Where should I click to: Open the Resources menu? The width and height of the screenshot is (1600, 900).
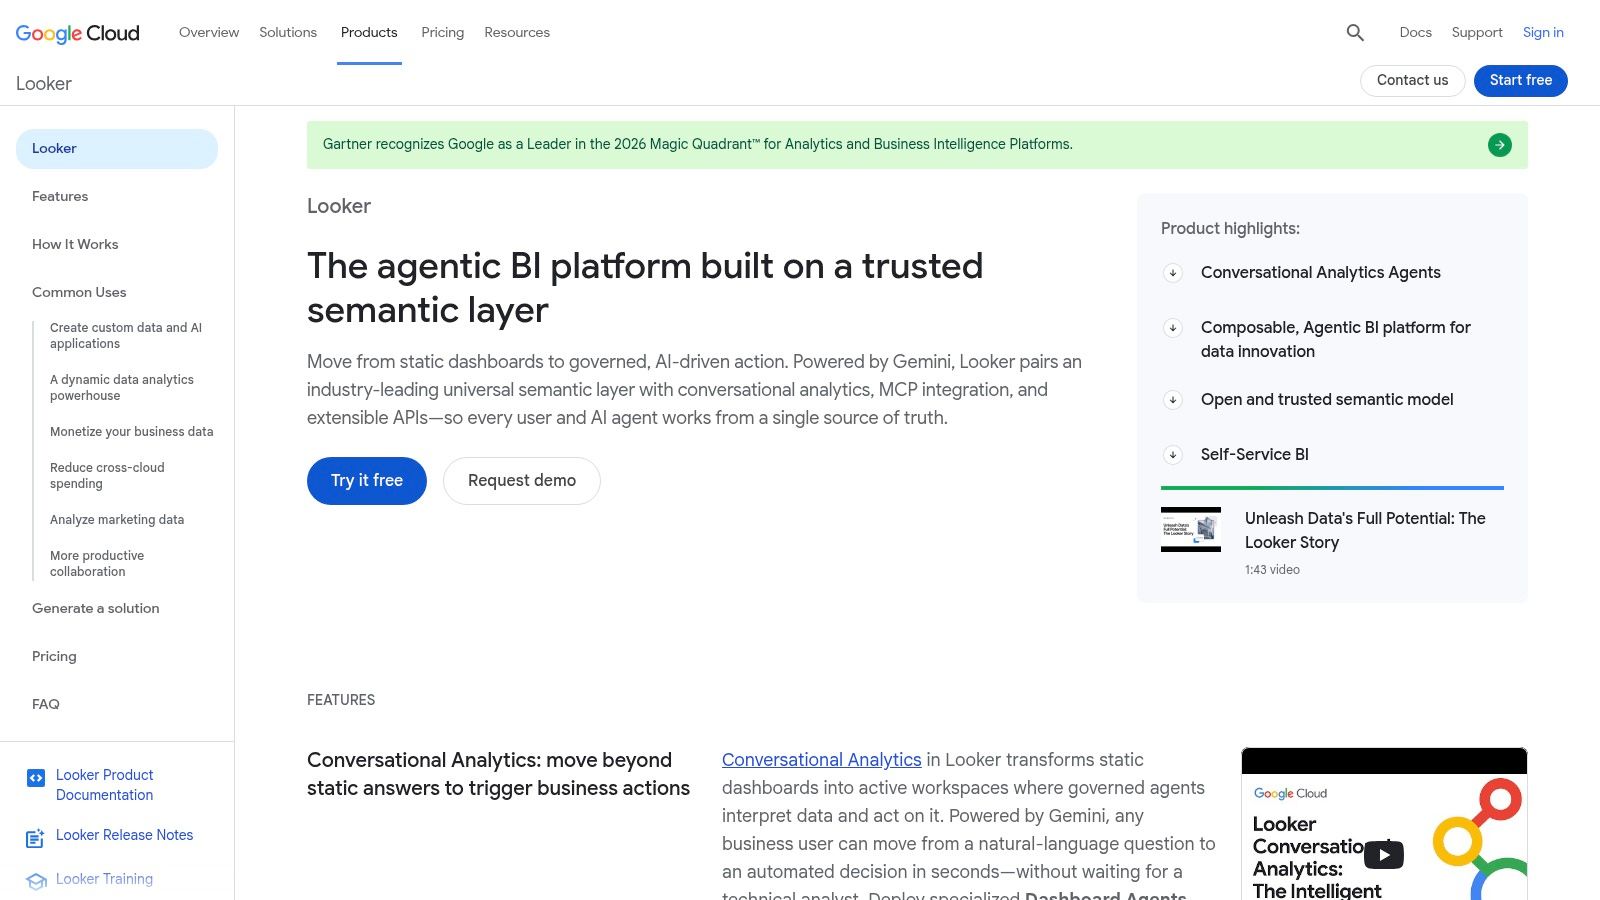(x=517, y=32)
